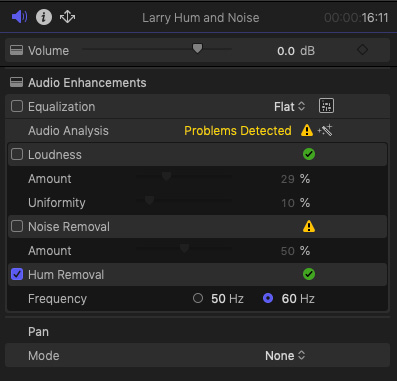Select the 60 Hz radio button
The height and width of the screenshot is (381, 397).
tap(268, 298)
